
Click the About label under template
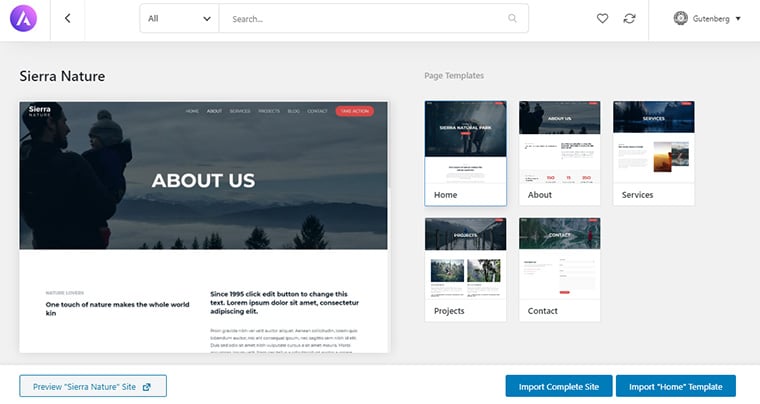(539, 195)
